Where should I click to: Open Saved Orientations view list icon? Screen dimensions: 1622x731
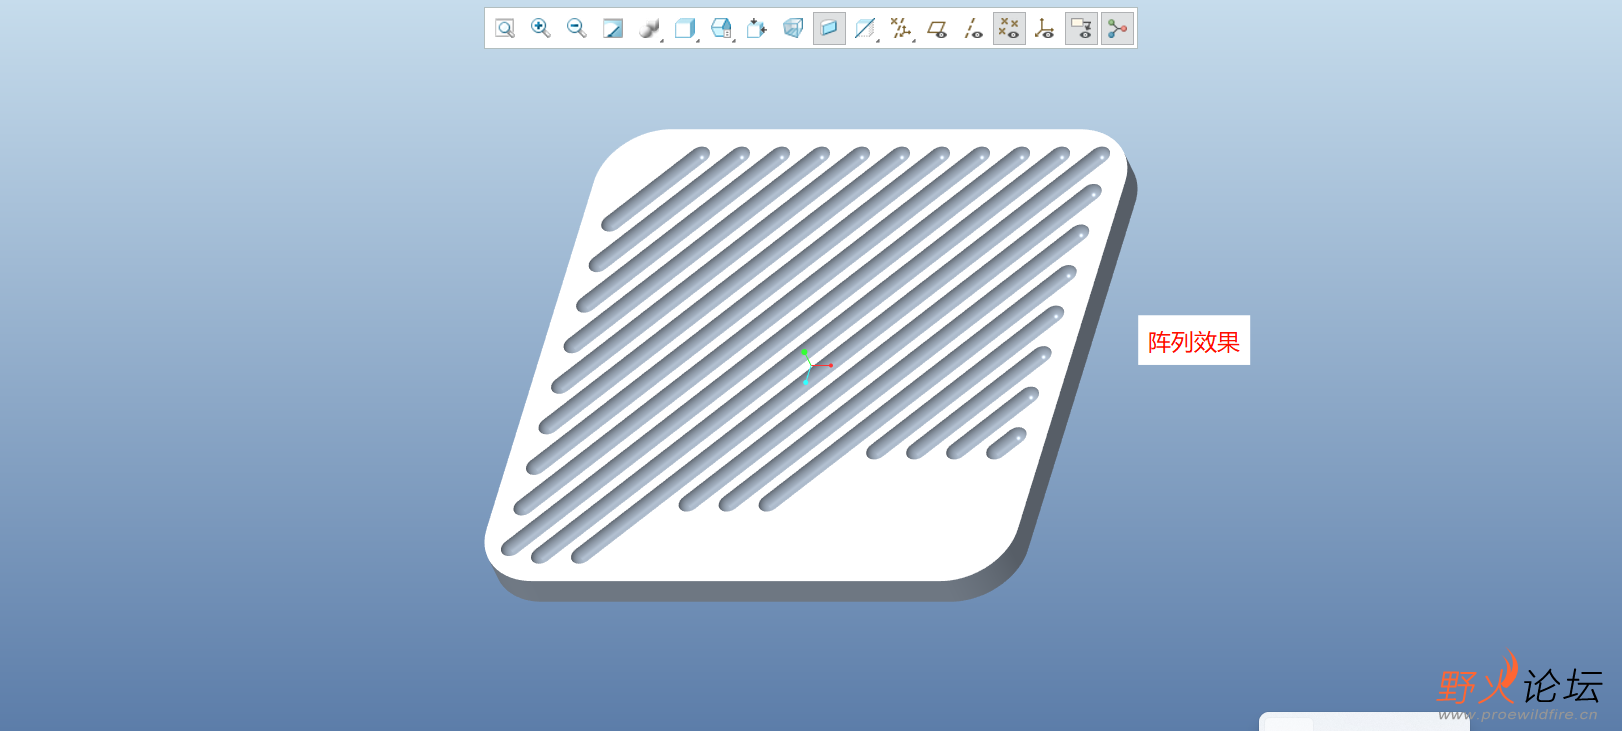coord(720,28)
